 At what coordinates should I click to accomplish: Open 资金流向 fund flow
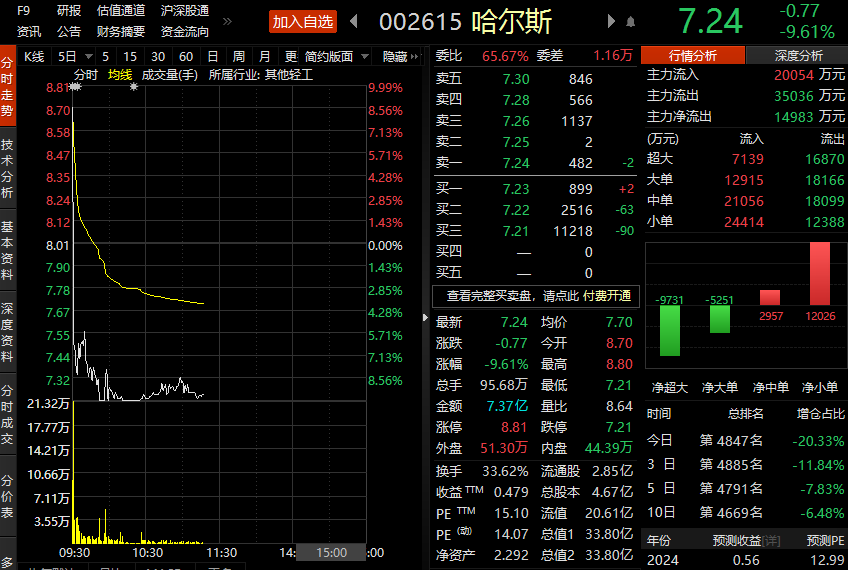(x=184, y=32)
